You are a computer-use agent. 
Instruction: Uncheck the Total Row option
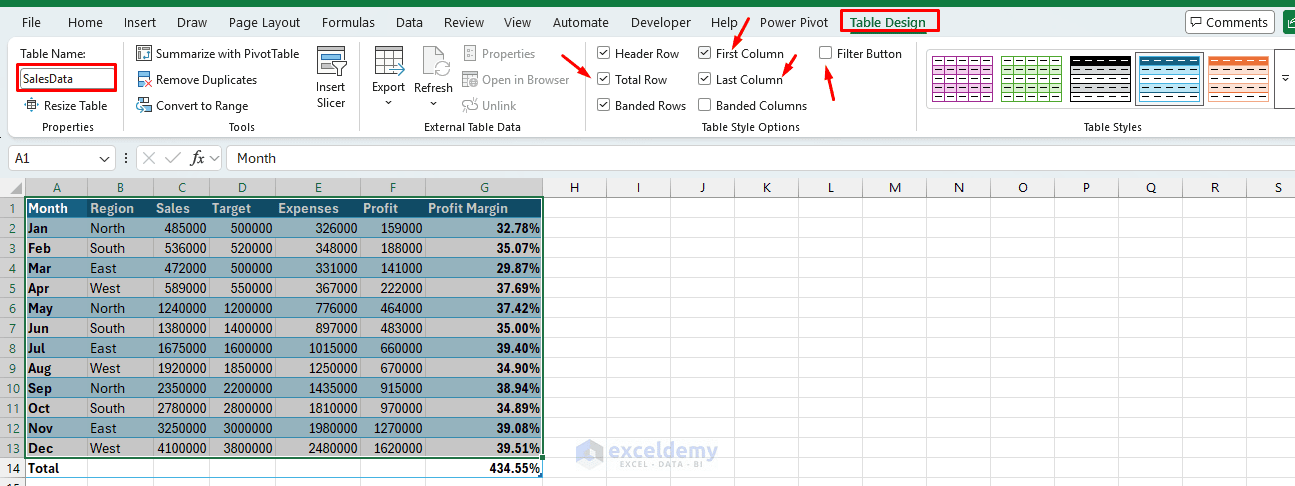tap(604, 80)
